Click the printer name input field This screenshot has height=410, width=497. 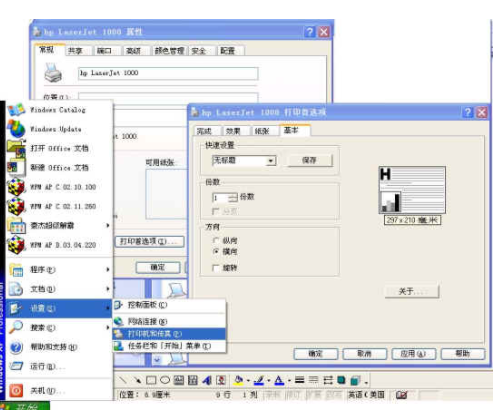tap(168, 73)
